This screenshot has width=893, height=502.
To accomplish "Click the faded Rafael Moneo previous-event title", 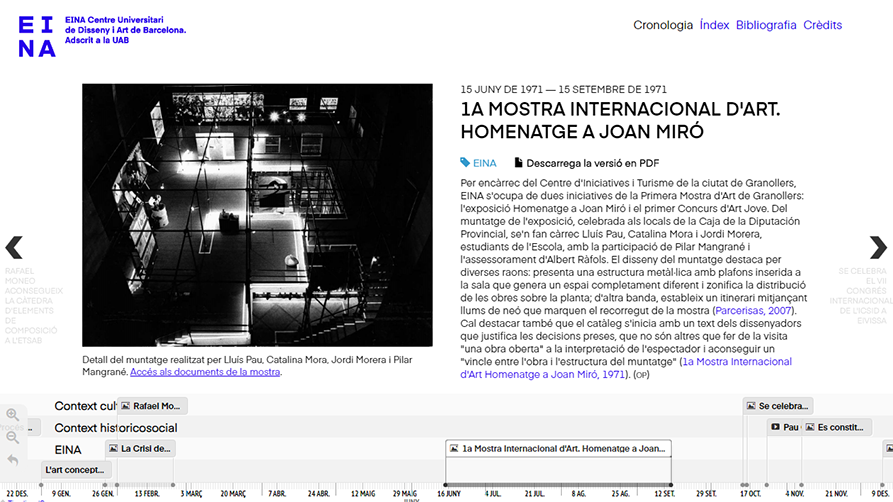I will (x=32, y=306).
